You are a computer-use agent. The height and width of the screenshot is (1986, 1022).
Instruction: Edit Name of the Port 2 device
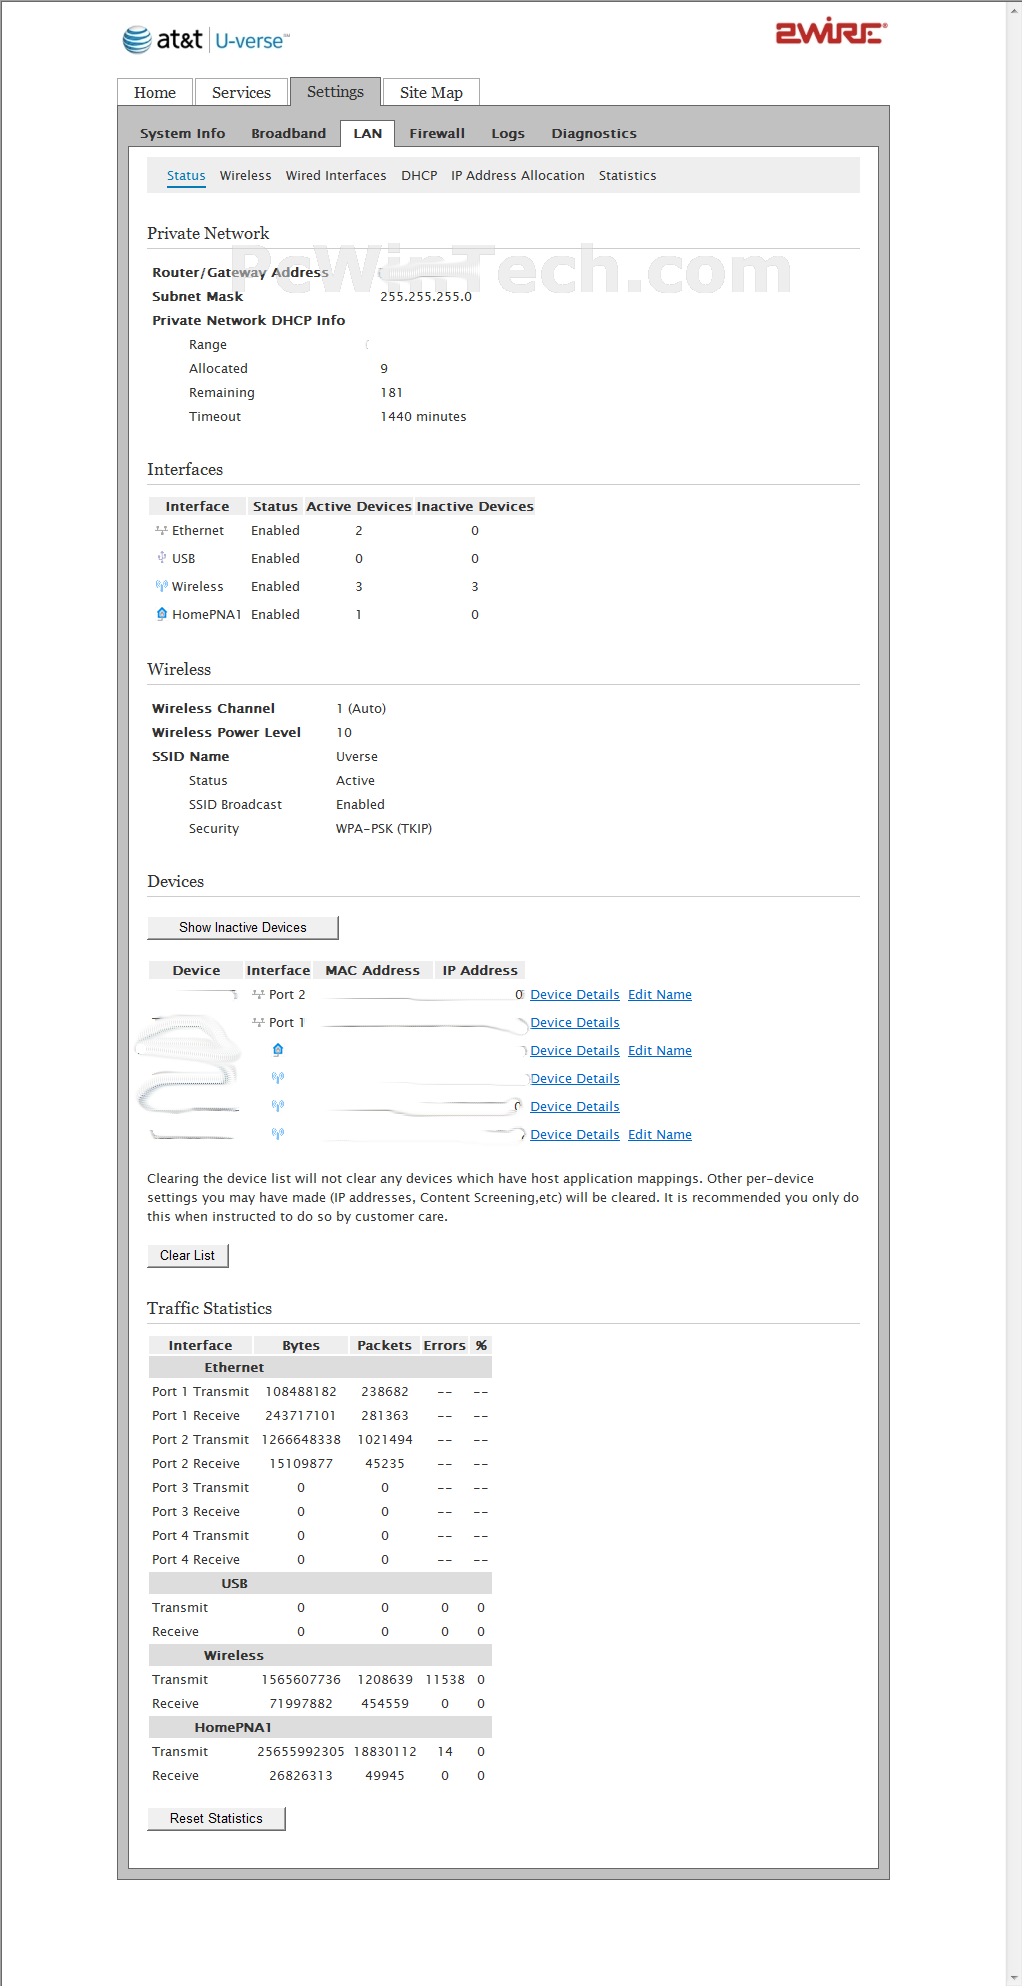pyautogui.click(x=660, y=995)
